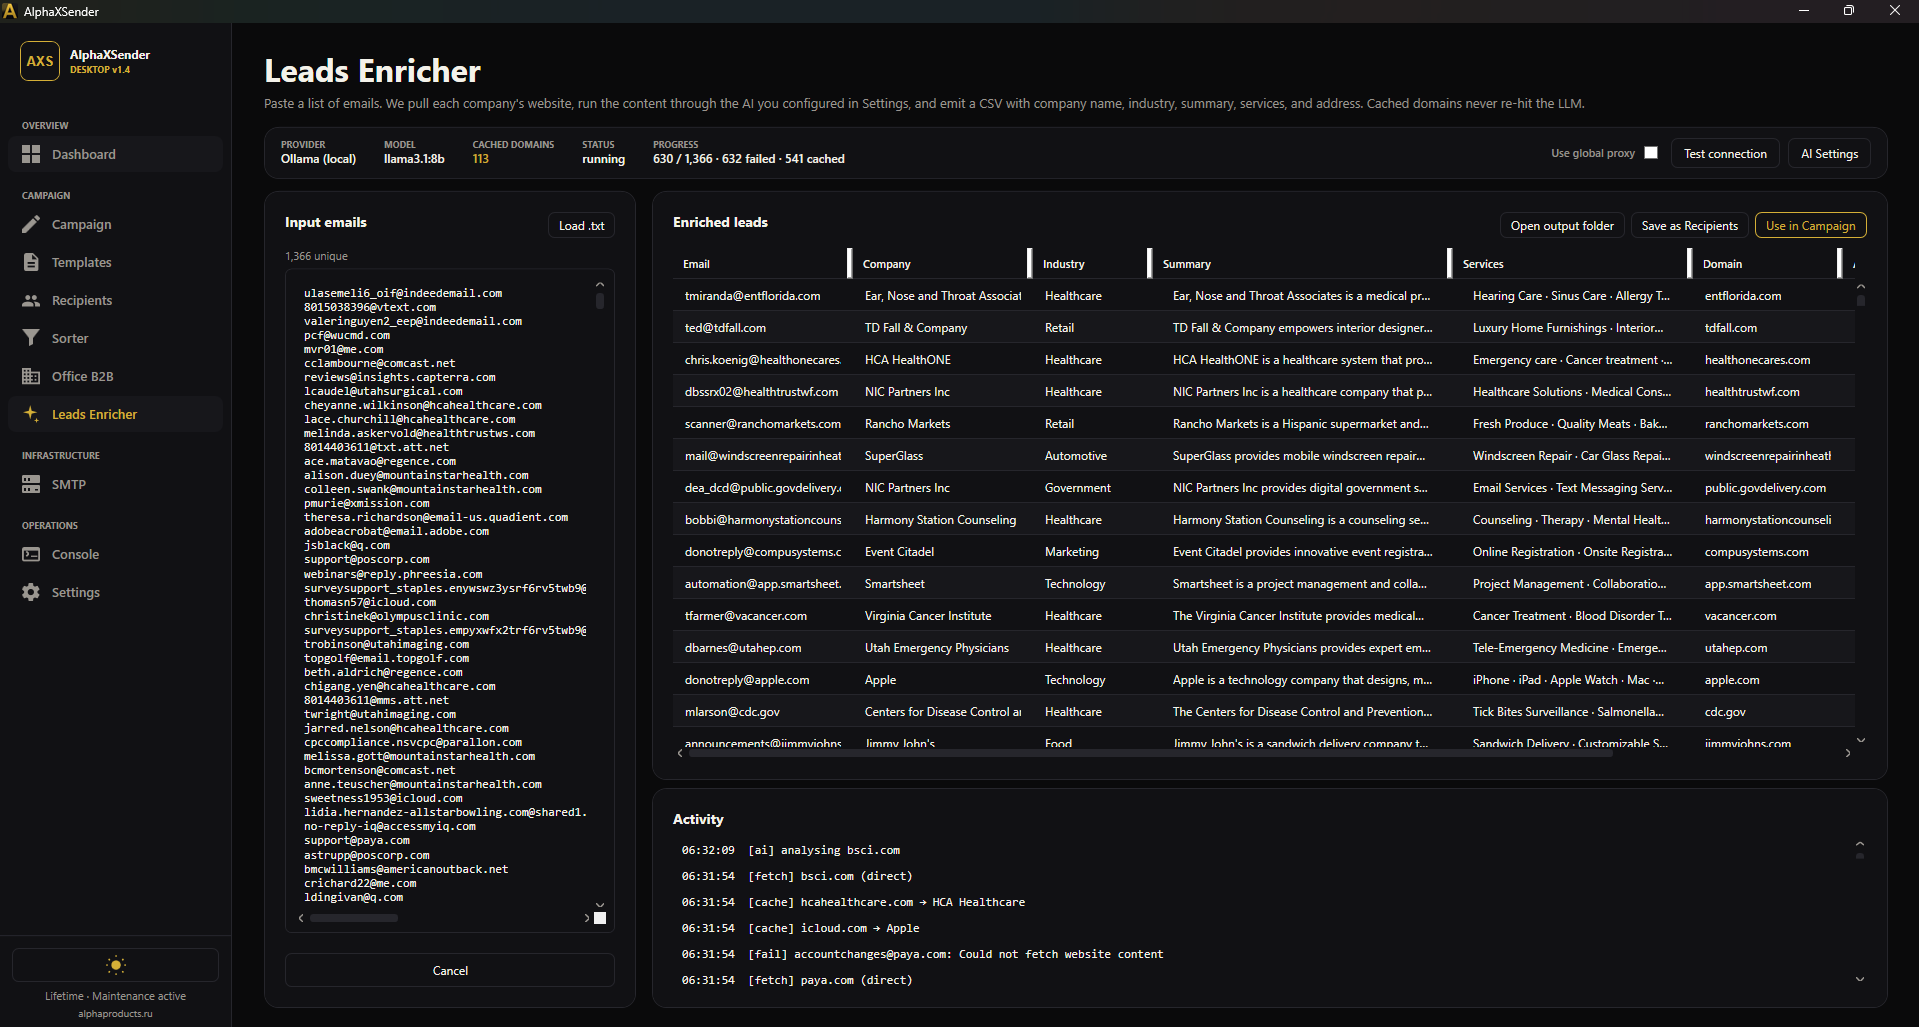Click the Industry column header

coord(1090,264)
